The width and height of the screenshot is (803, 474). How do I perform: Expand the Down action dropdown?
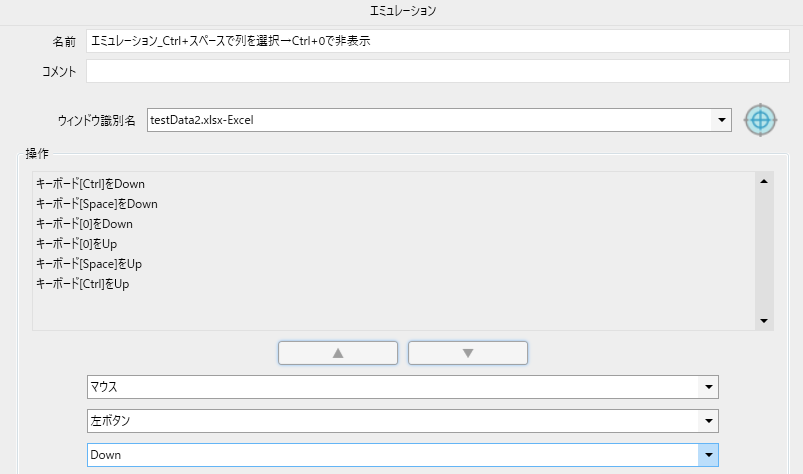coord(708,455)
